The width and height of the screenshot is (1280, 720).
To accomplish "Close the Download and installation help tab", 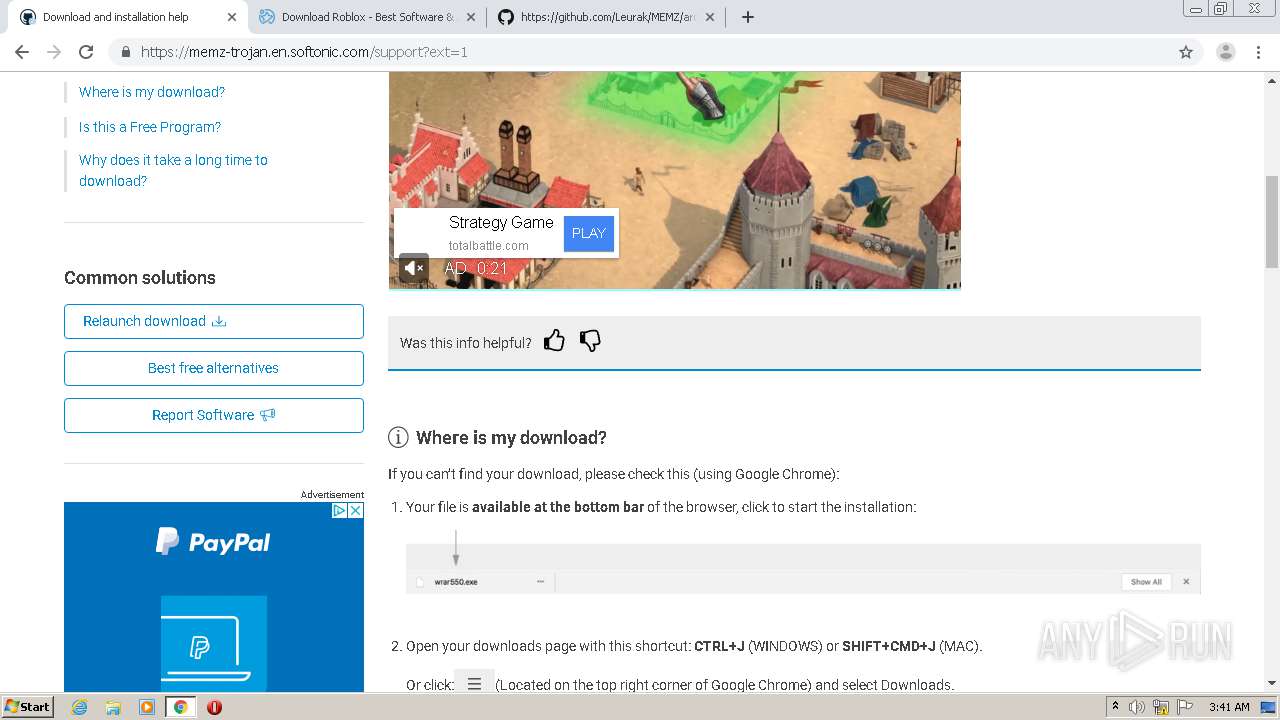I will [x=232, y=17].
